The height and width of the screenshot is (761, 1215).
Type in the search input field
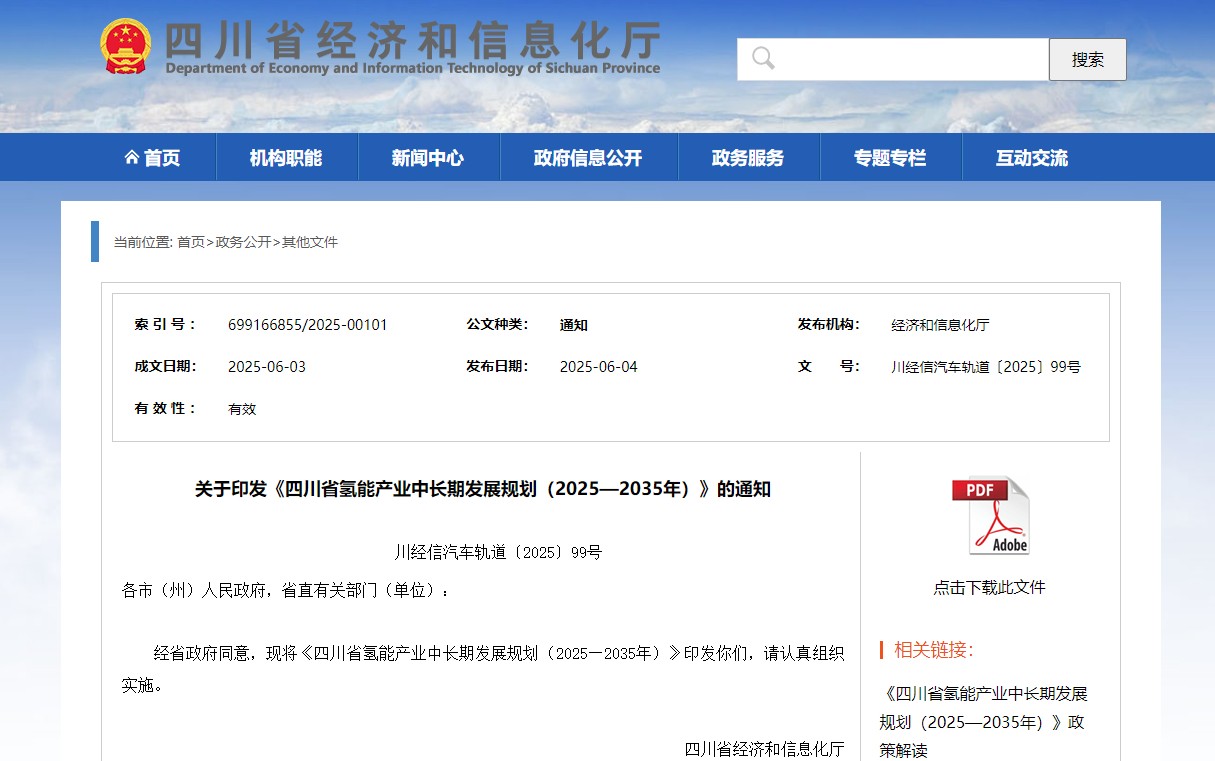910,59
